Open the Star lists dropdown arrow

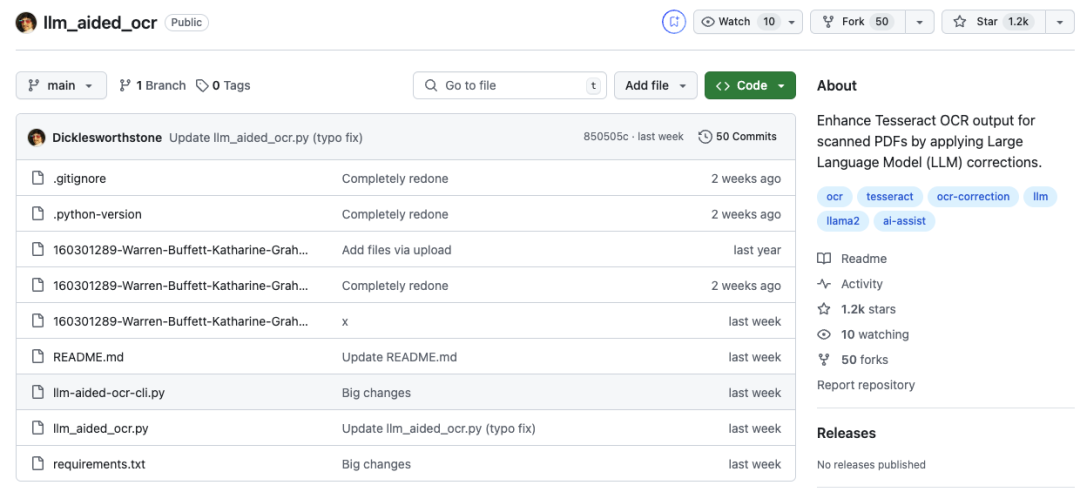1059,22
